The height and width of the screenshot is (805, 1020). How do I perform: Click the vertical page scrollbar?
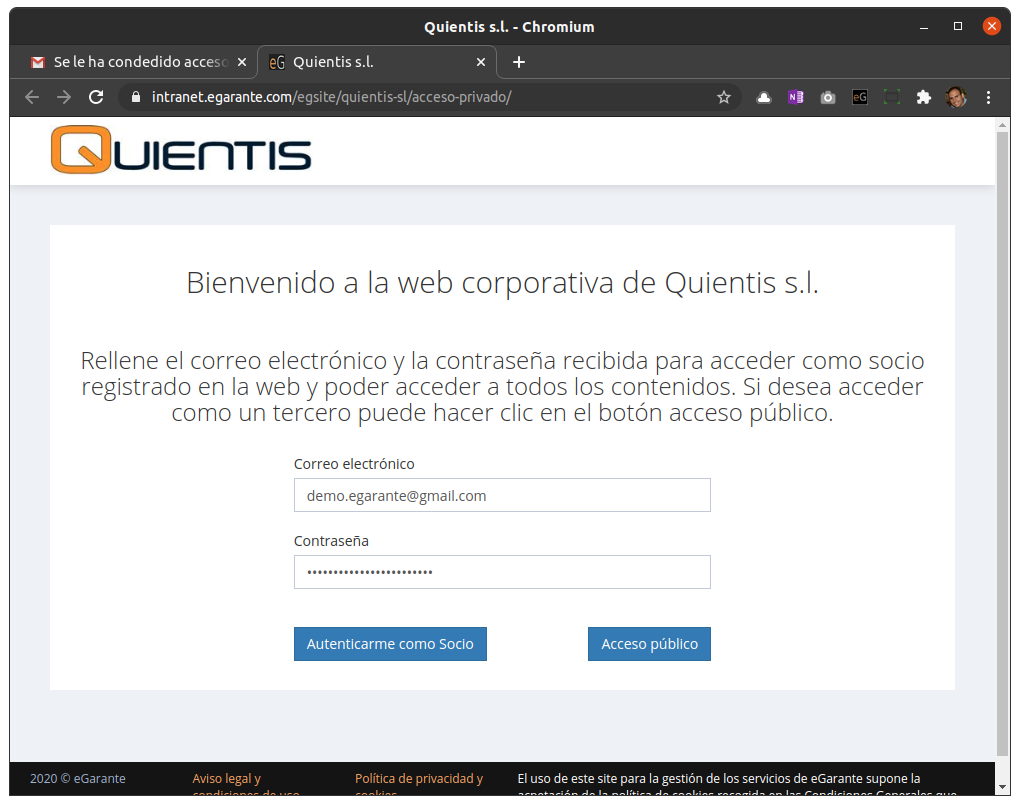tap(1002, 443)
